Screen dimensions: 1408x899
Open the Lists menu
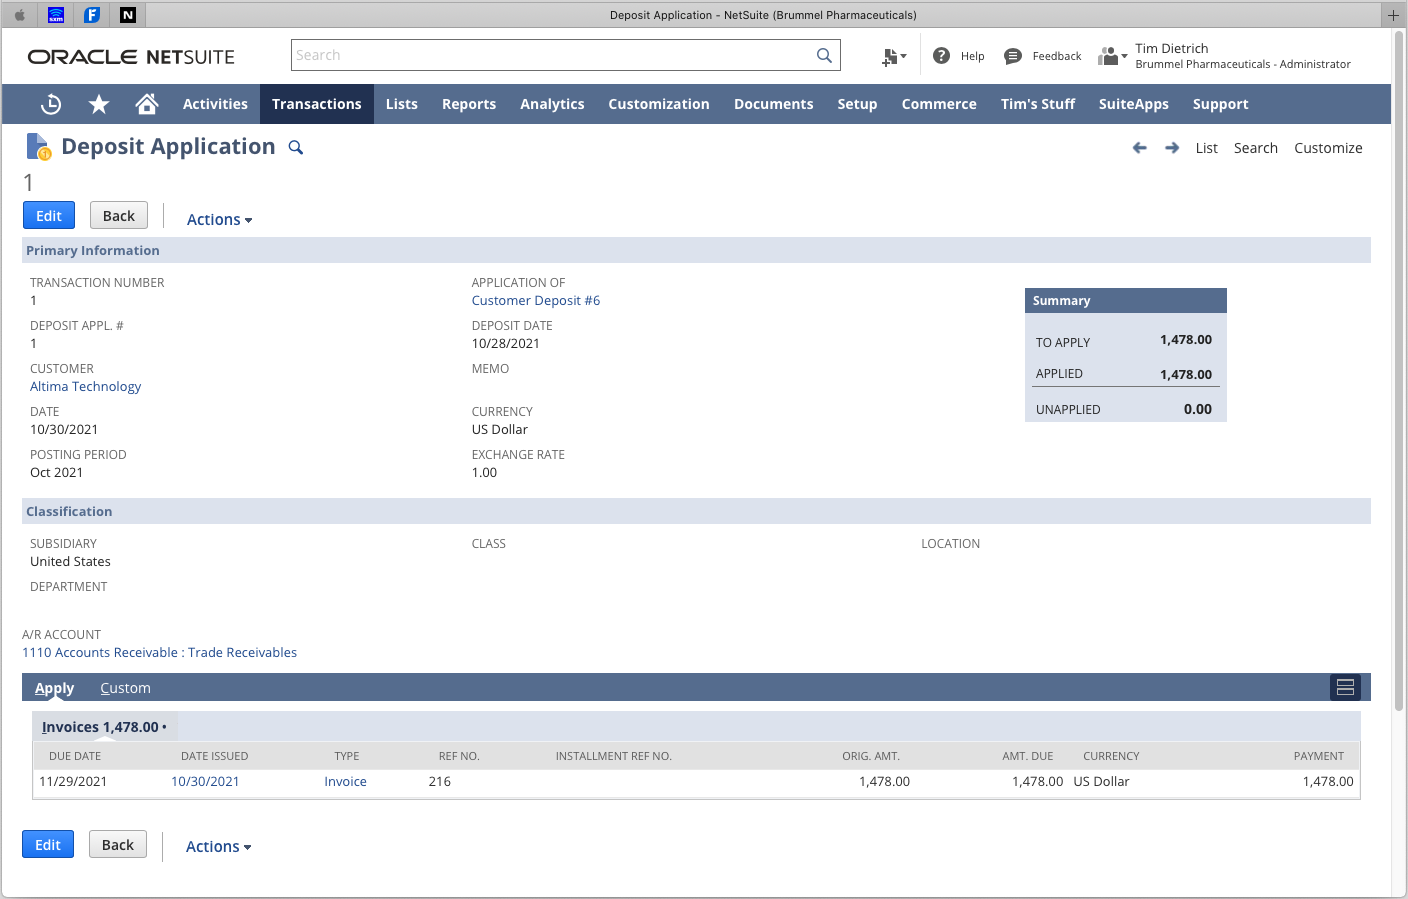tap(402, 104)
